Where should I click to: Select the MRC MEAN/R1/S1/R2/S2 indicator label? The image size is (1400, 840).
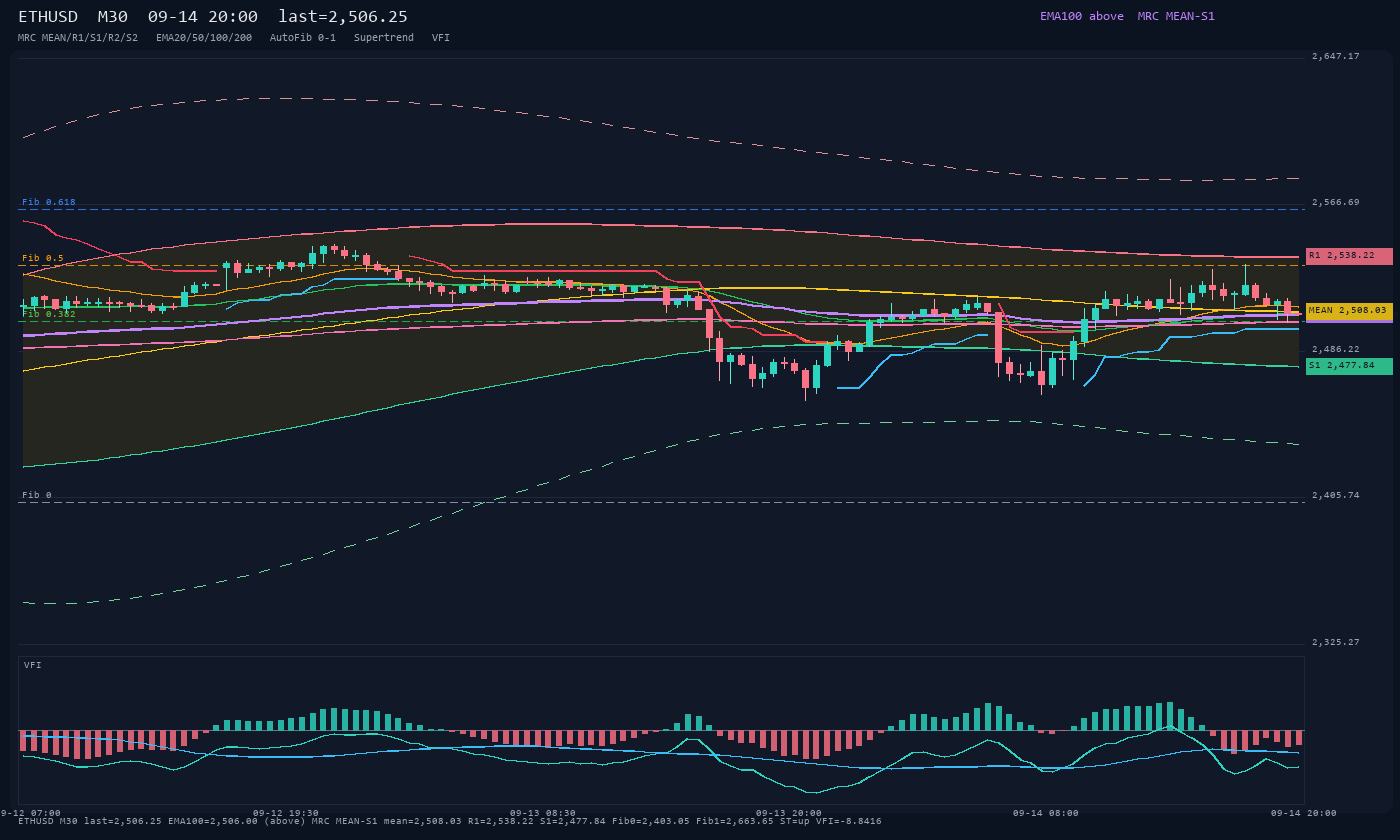click(78, 38)
